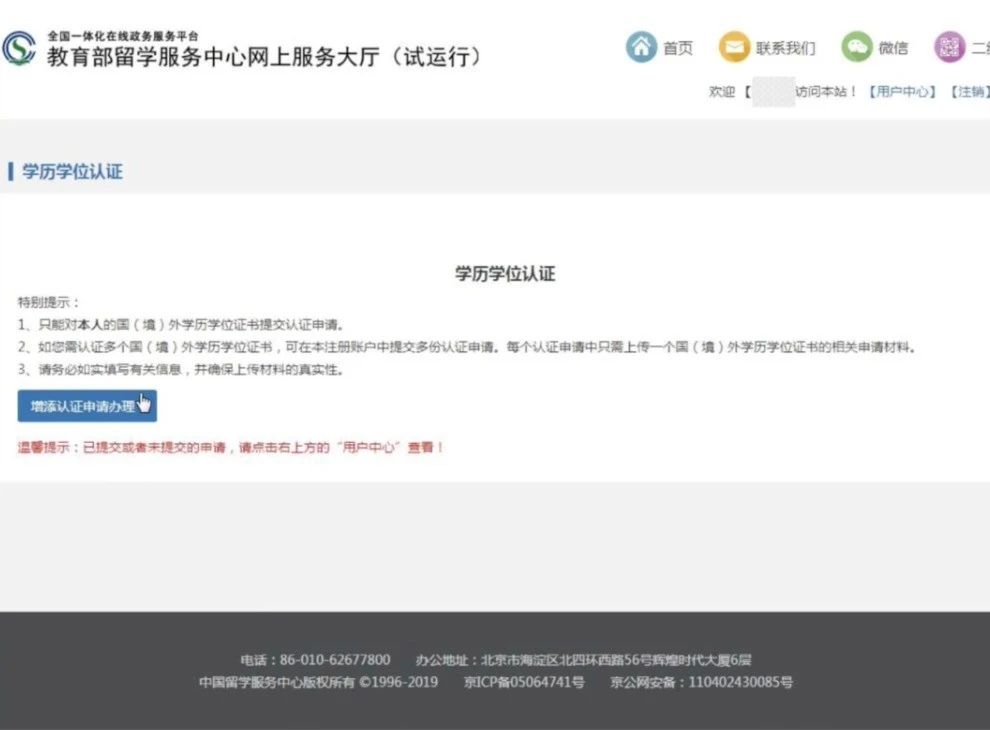Open the 京ICP备05064741号 footer link
The image size is (990, 730).
pyautogui.click(x=524, y=682)
